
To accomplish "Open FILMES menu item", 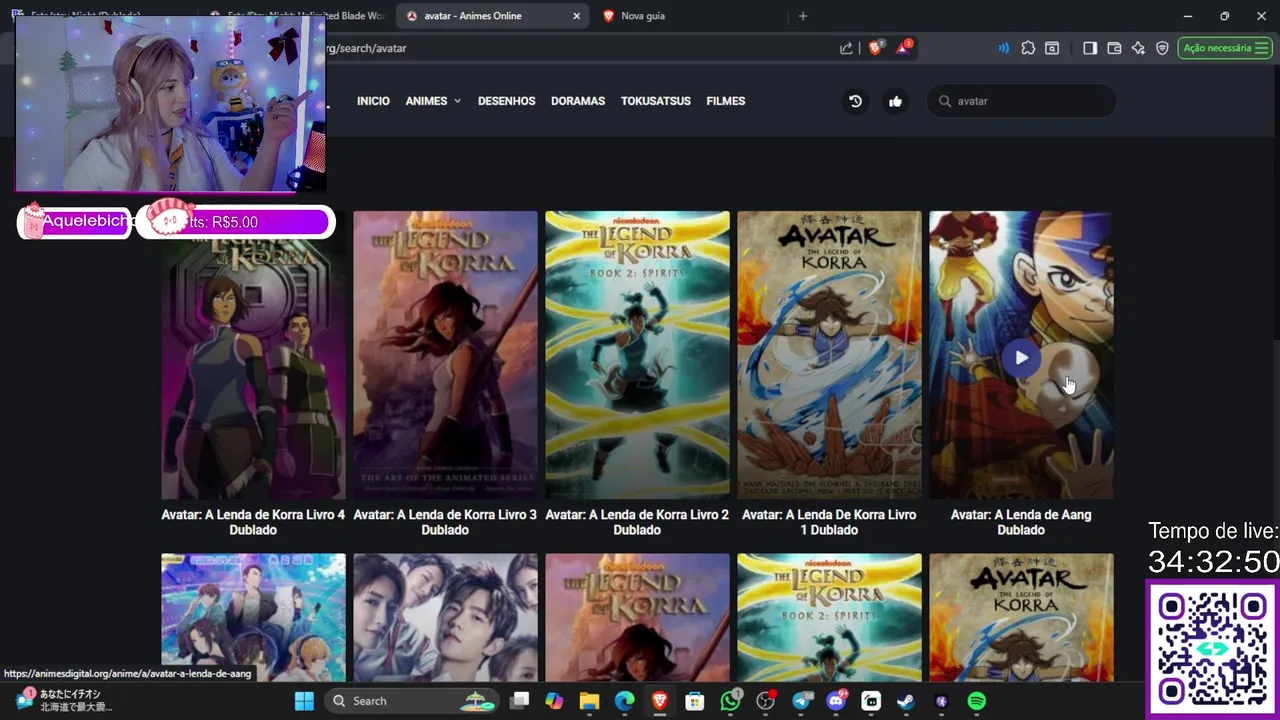I will click(x=726, y=101).
